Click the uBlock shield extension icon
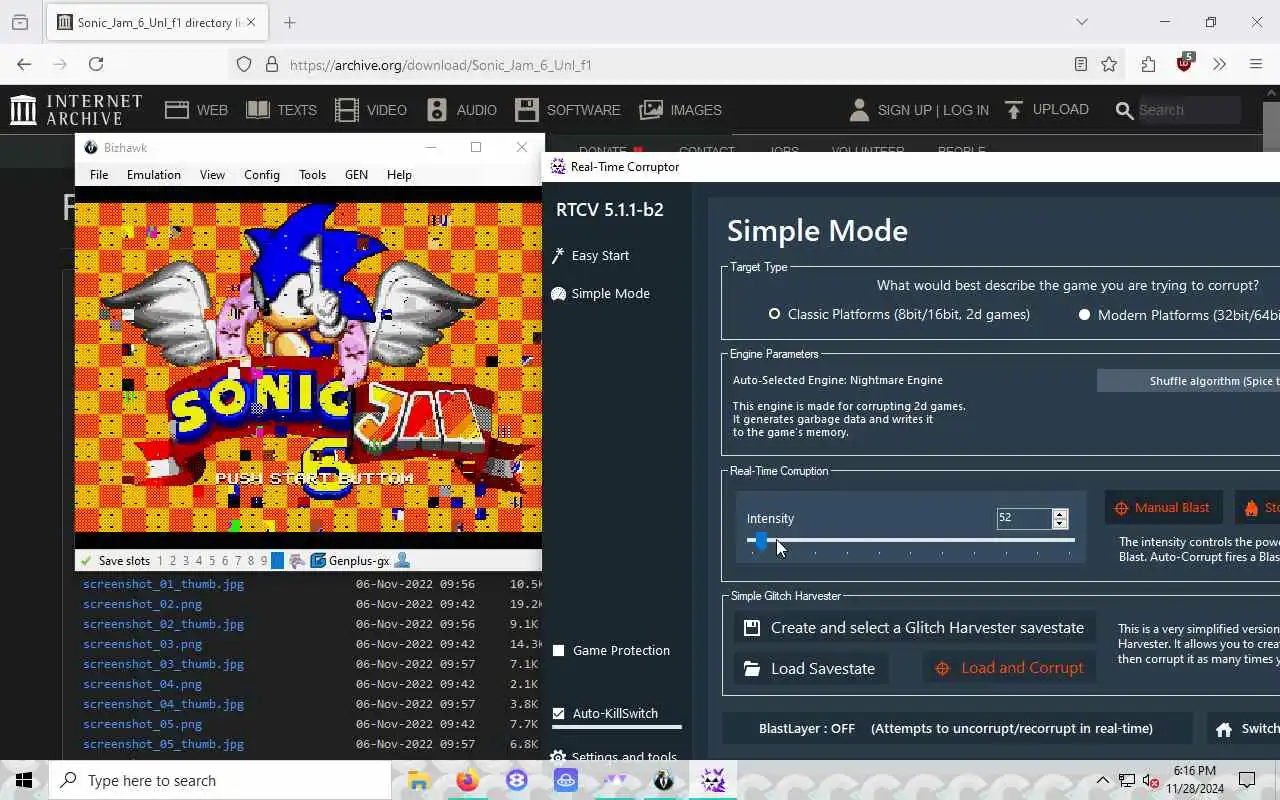The height and width of the screenshot is (800, 1280). point(1185,63)
